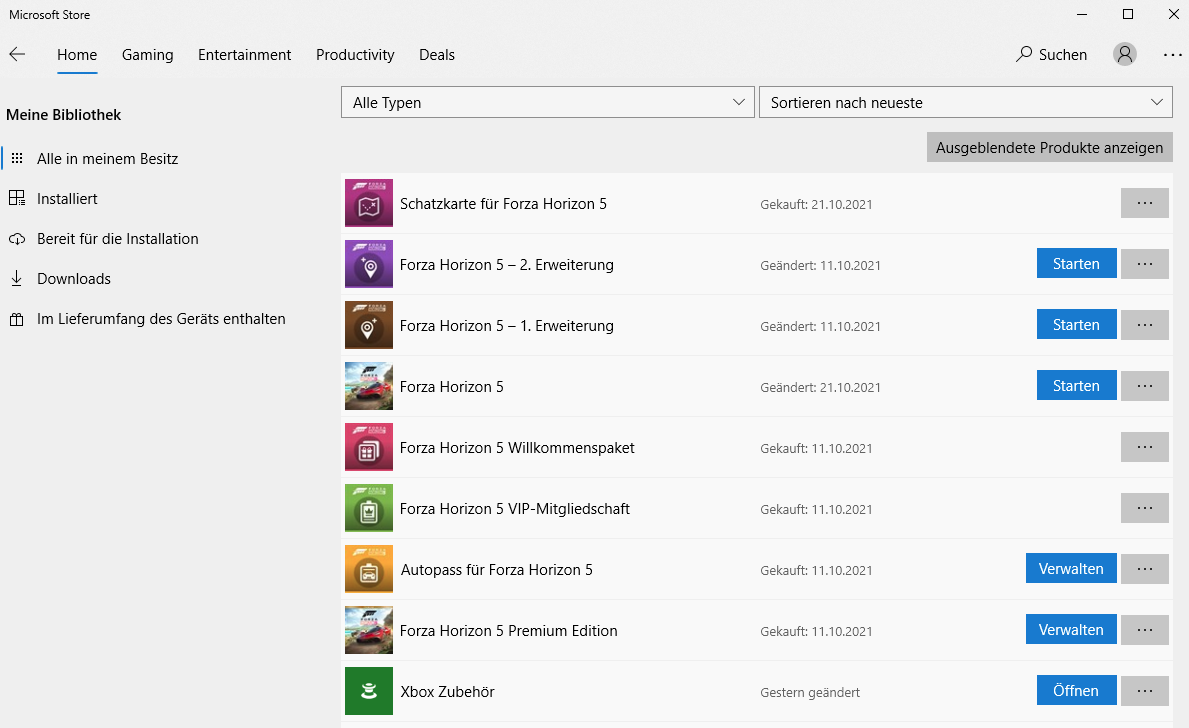
Task: Open the user account profile icon
Action: coord(1125,54)
